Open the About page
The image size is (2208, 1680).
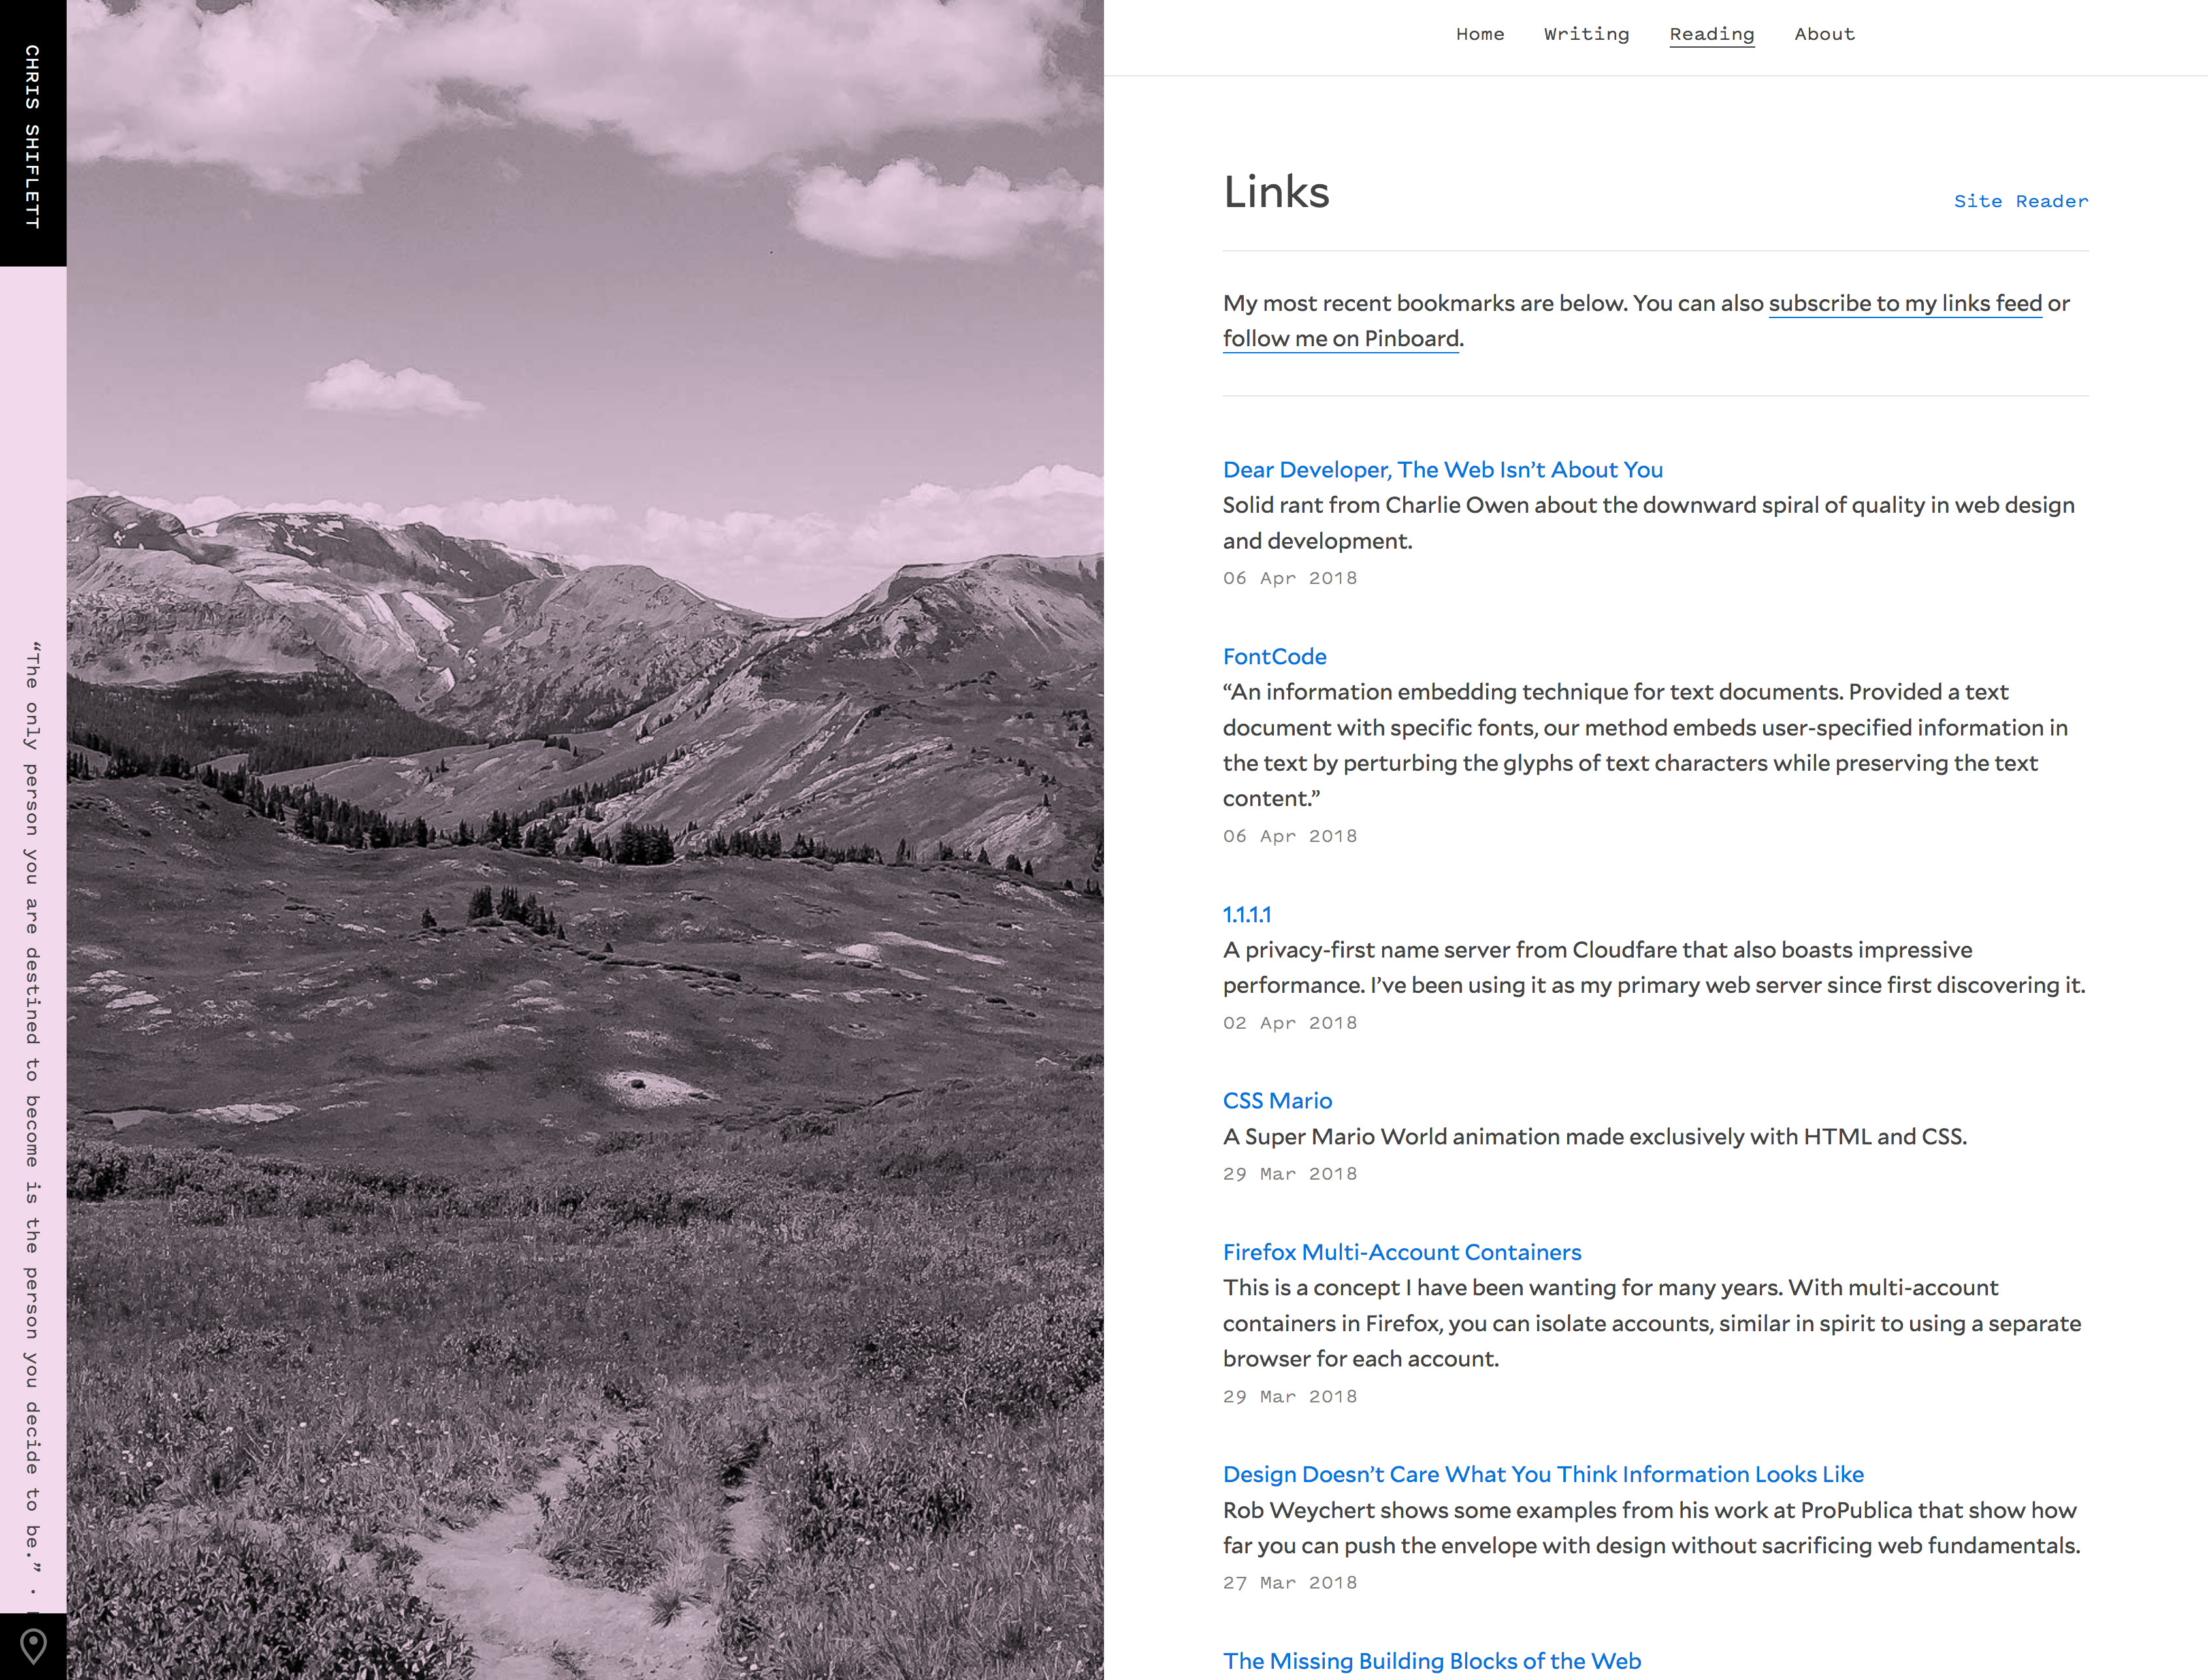[1824, 34]
